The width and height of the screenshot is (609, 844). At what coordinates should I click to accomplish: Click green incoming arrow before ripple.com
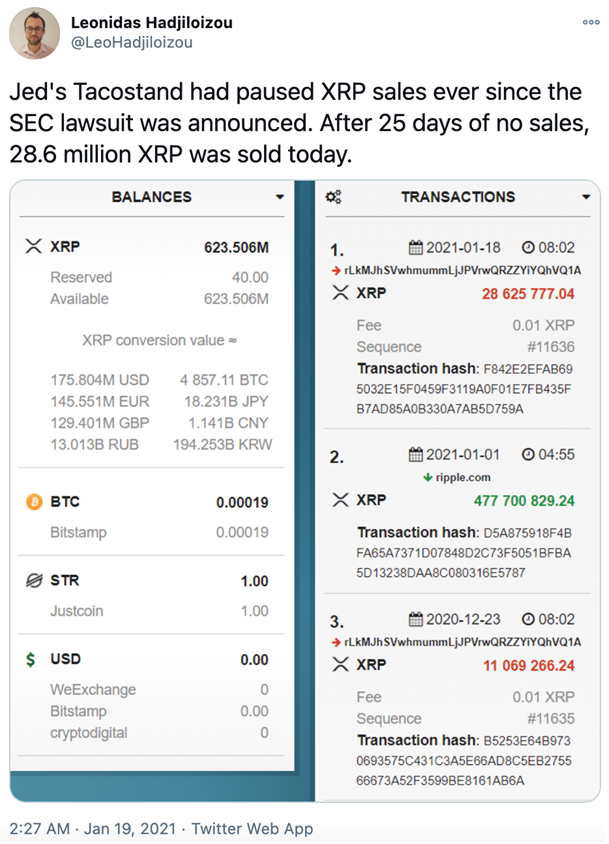[427, 478]
